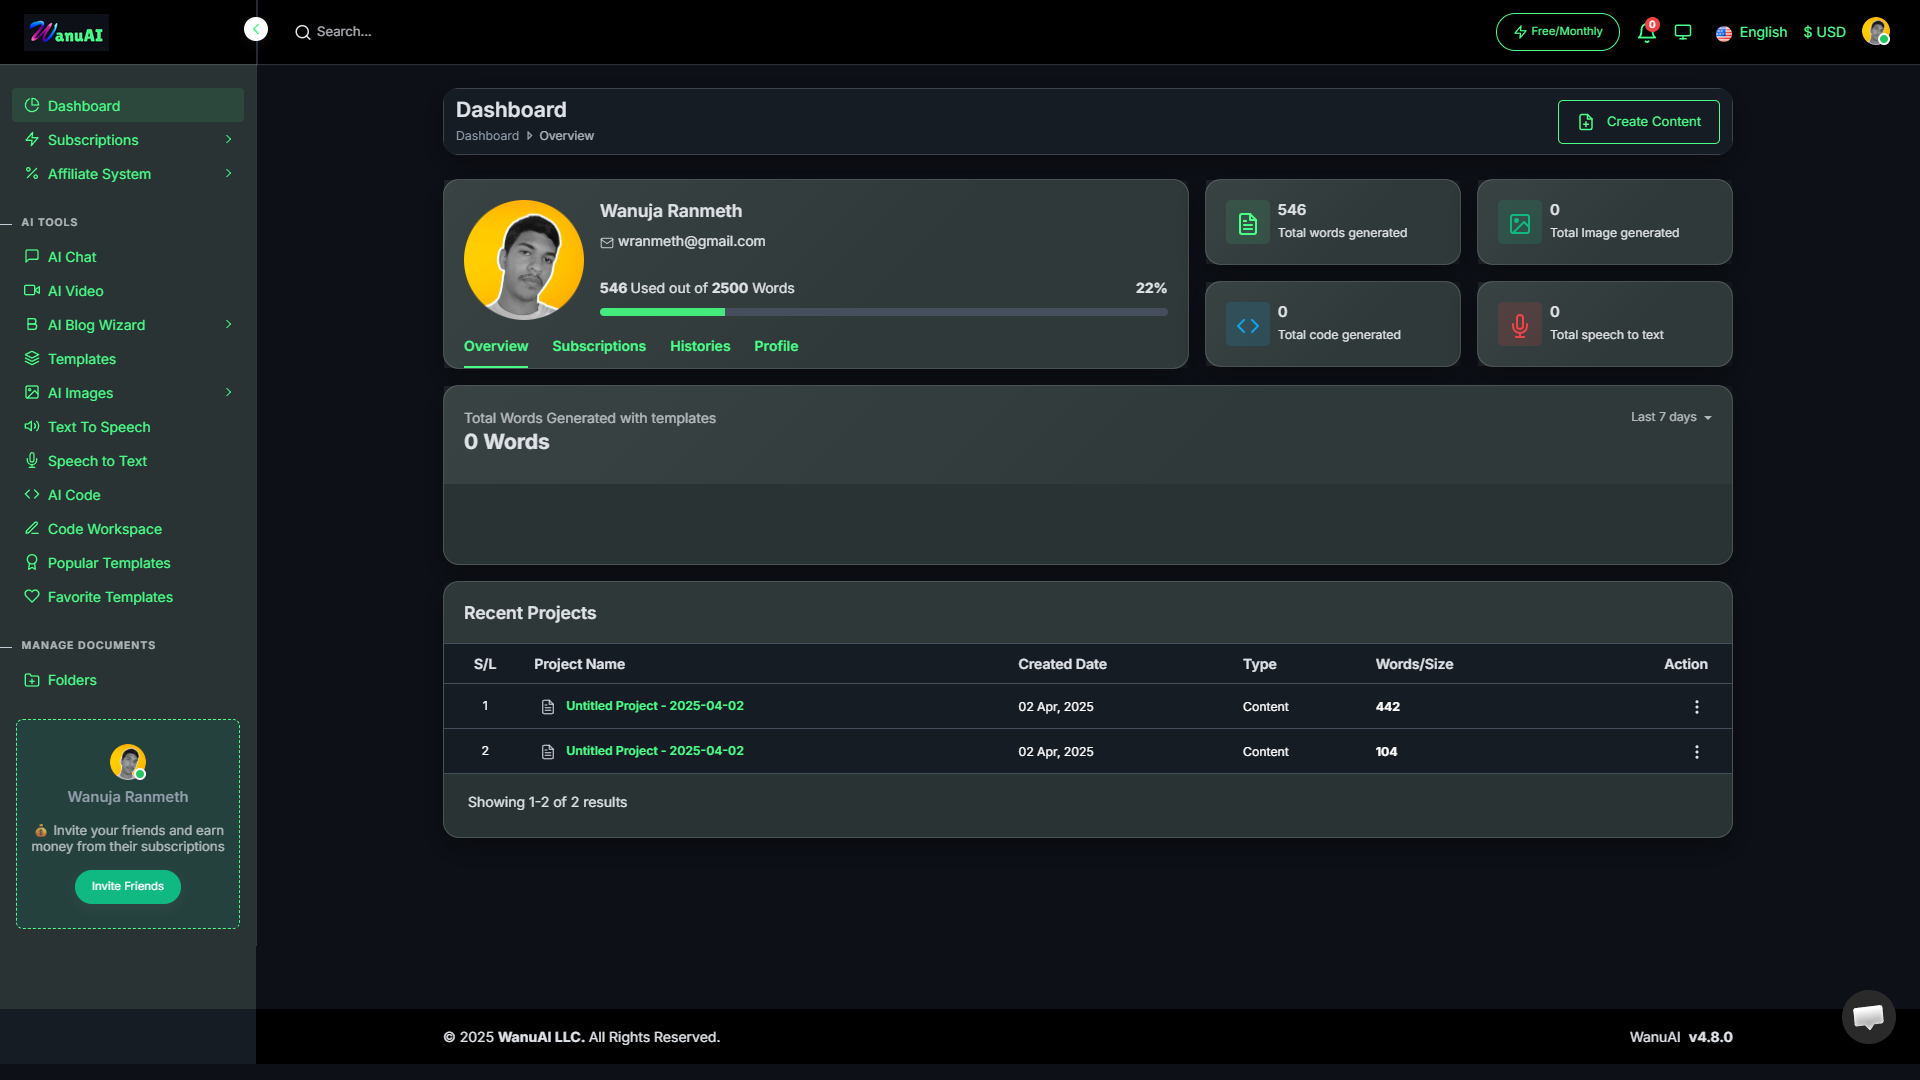1920x1080 pixels.
Task: Expand the AI Images submenu
Action: tap(127, 393)
